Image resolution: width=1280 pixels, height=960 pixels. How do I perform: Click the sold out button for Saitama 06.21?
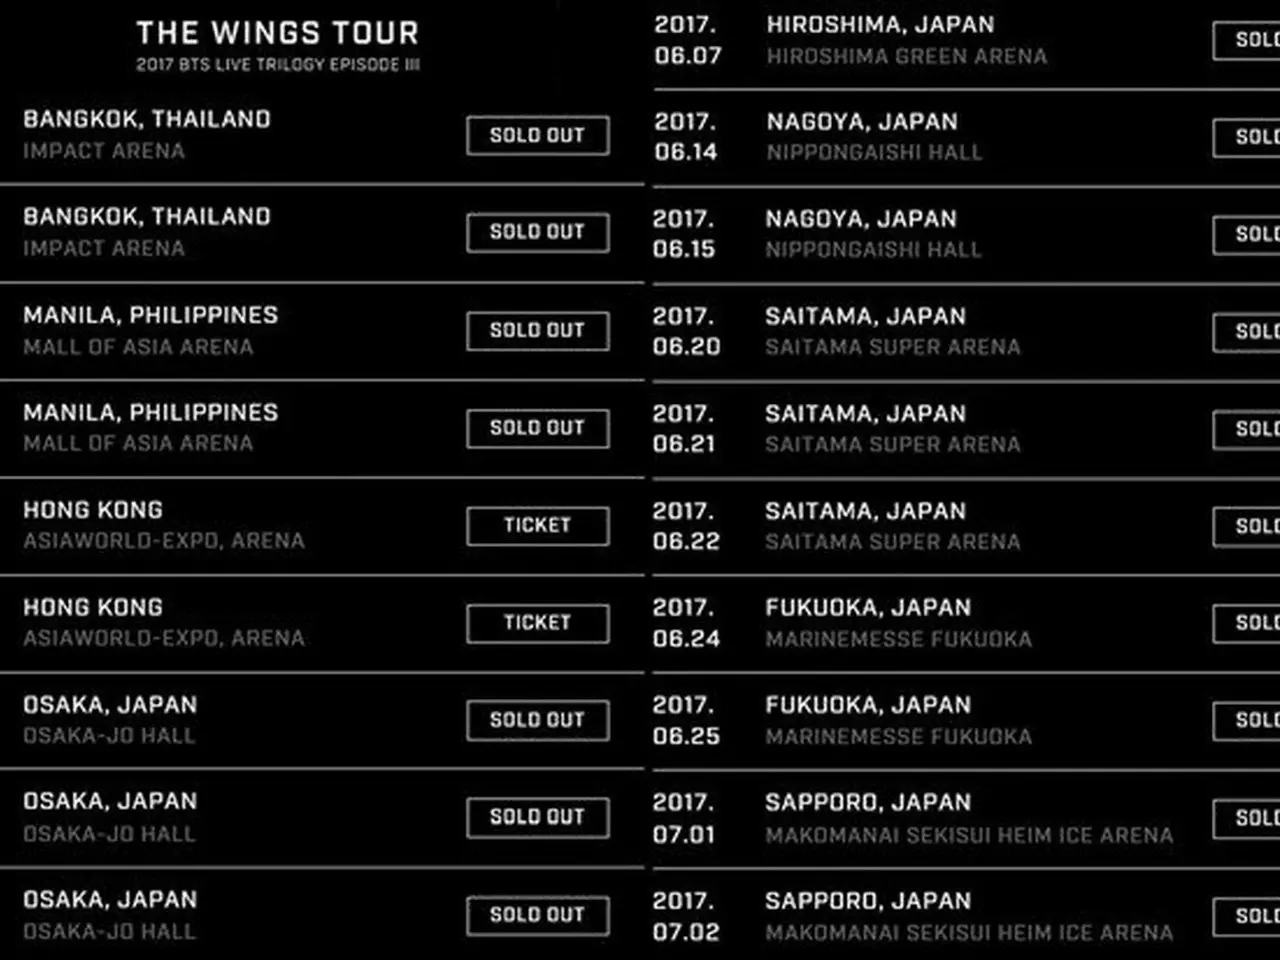coord(1247,429)
